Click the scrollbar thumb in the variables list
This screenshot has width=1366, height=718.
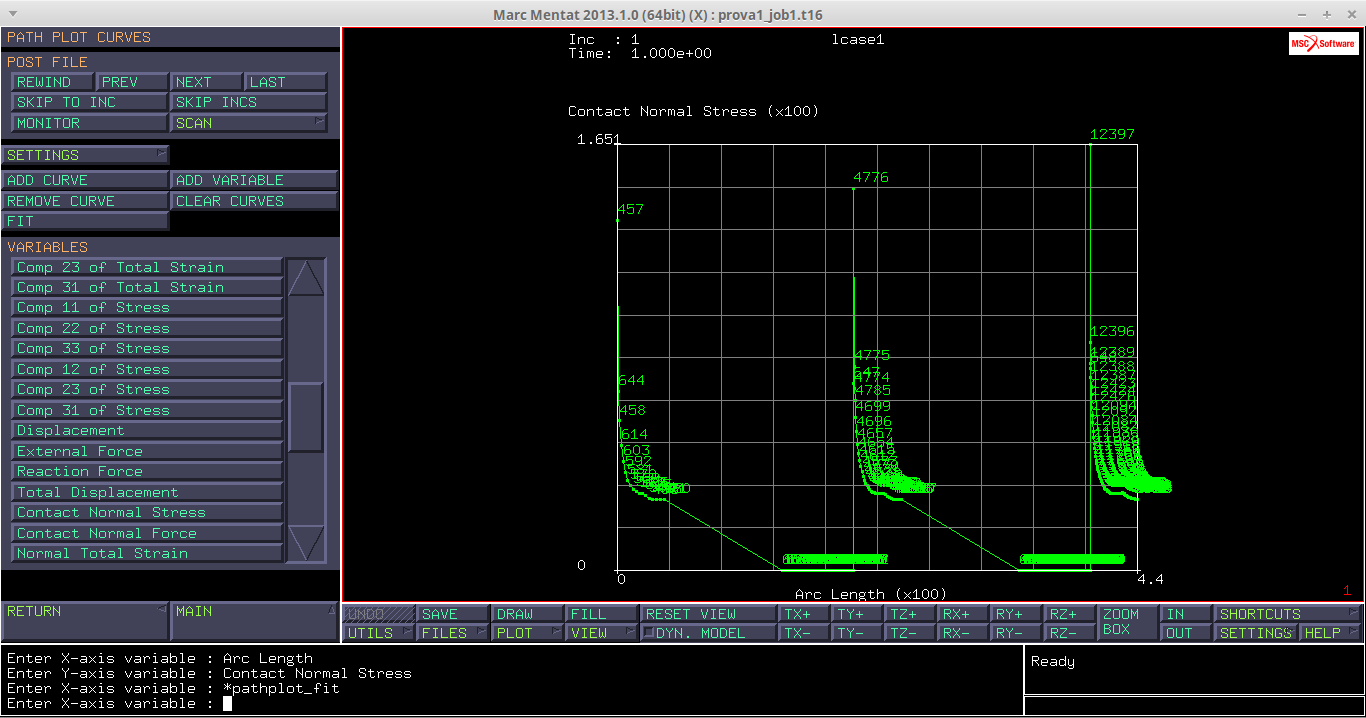306,417
